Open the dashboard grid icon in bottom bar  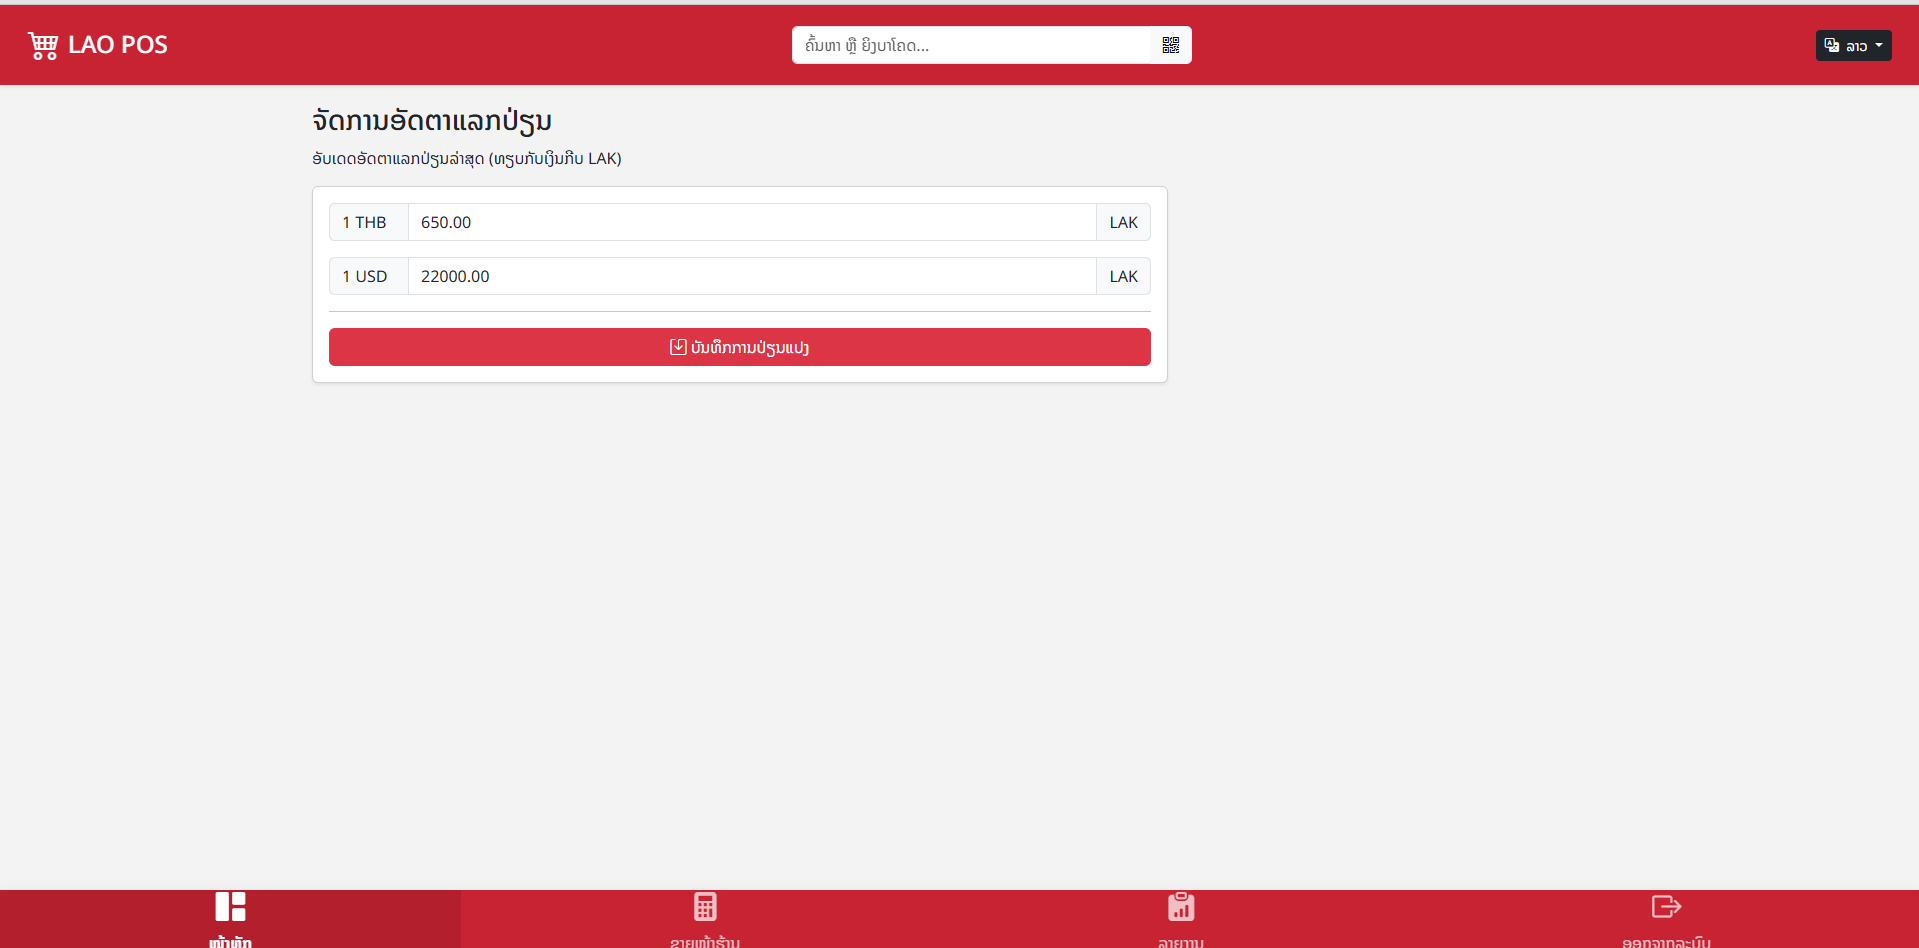(230, 907)
